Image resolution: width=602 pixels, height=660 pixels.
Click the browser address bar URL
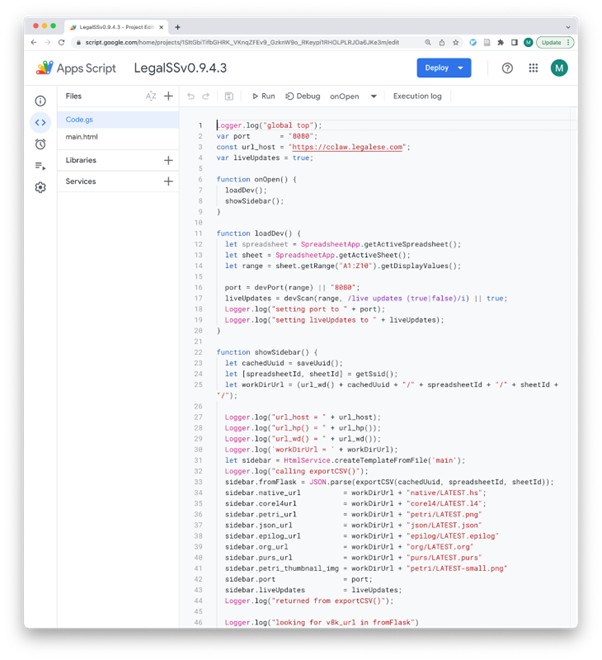[242, 43]
